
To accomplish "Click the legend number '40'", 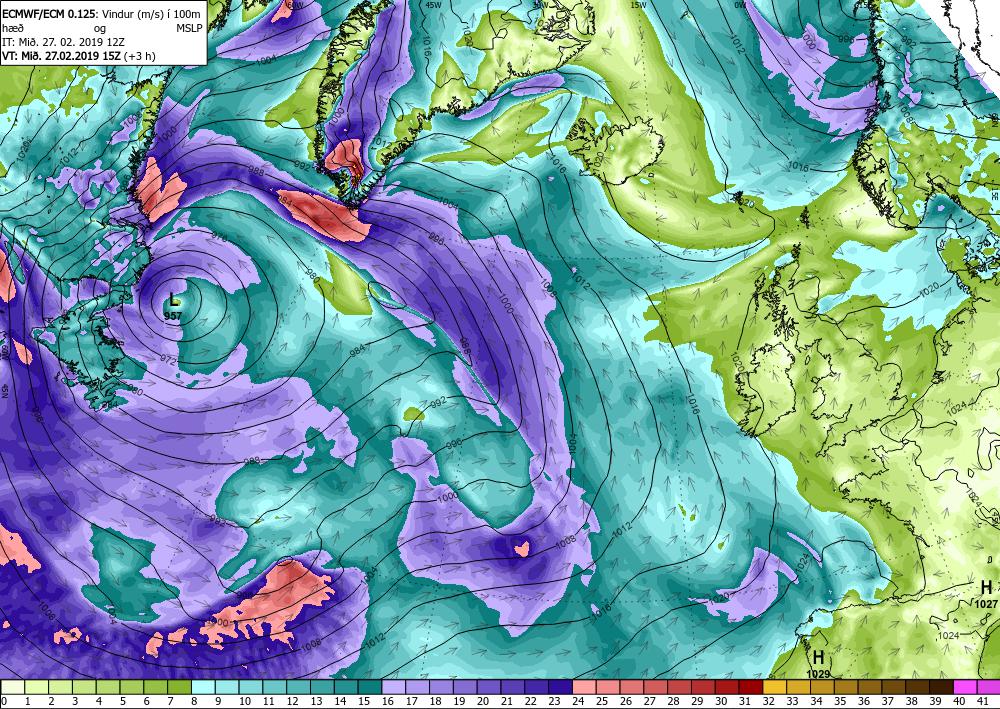I will point(959,701).
